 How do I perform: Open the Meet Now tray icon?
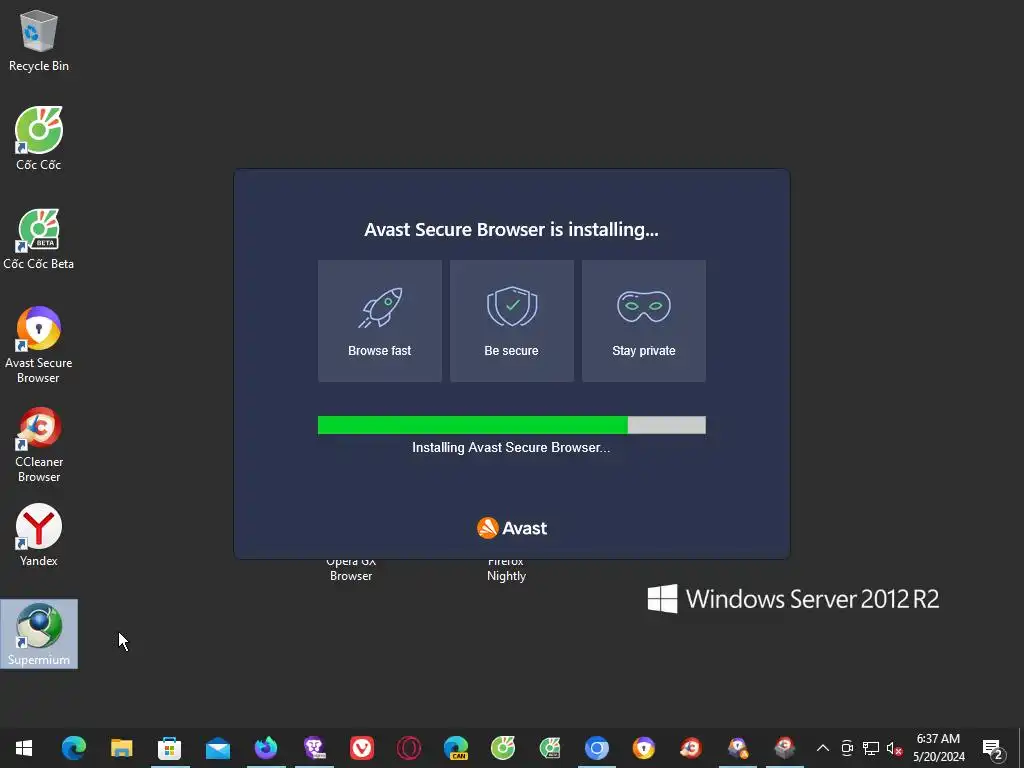pos(847,748)
